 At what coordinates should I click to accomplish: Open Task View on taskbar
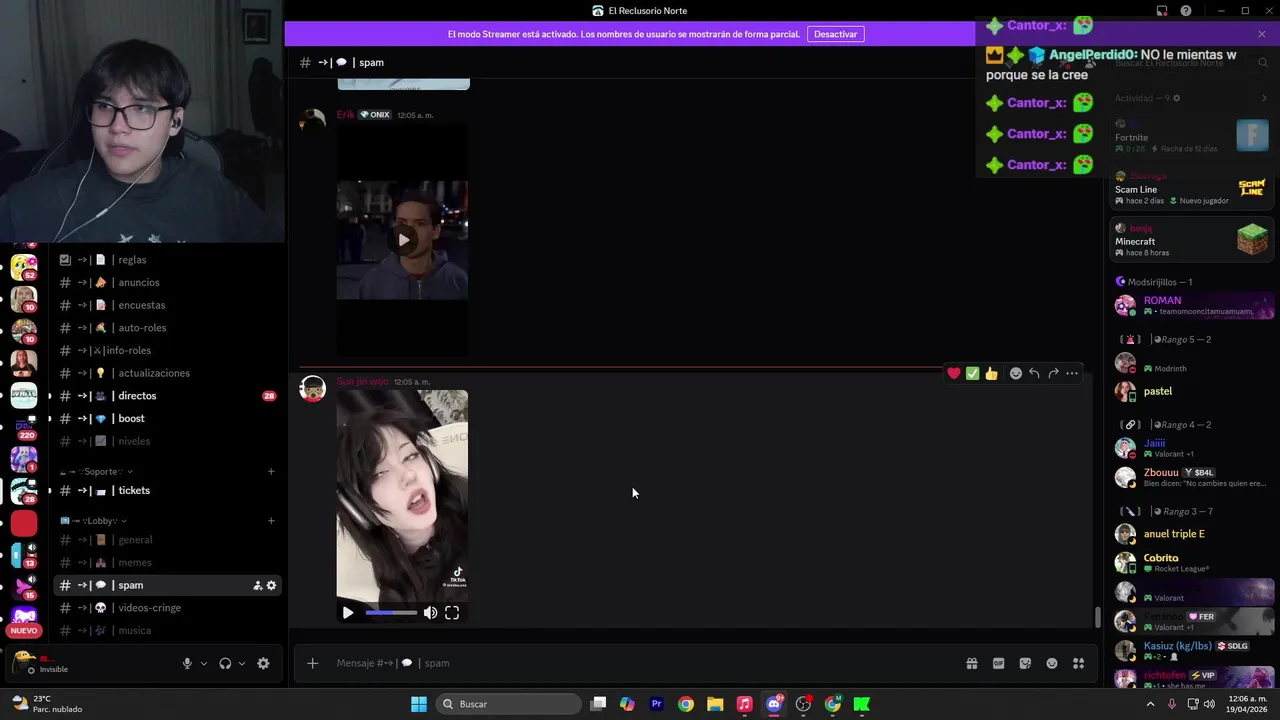(x=598, y=704)
